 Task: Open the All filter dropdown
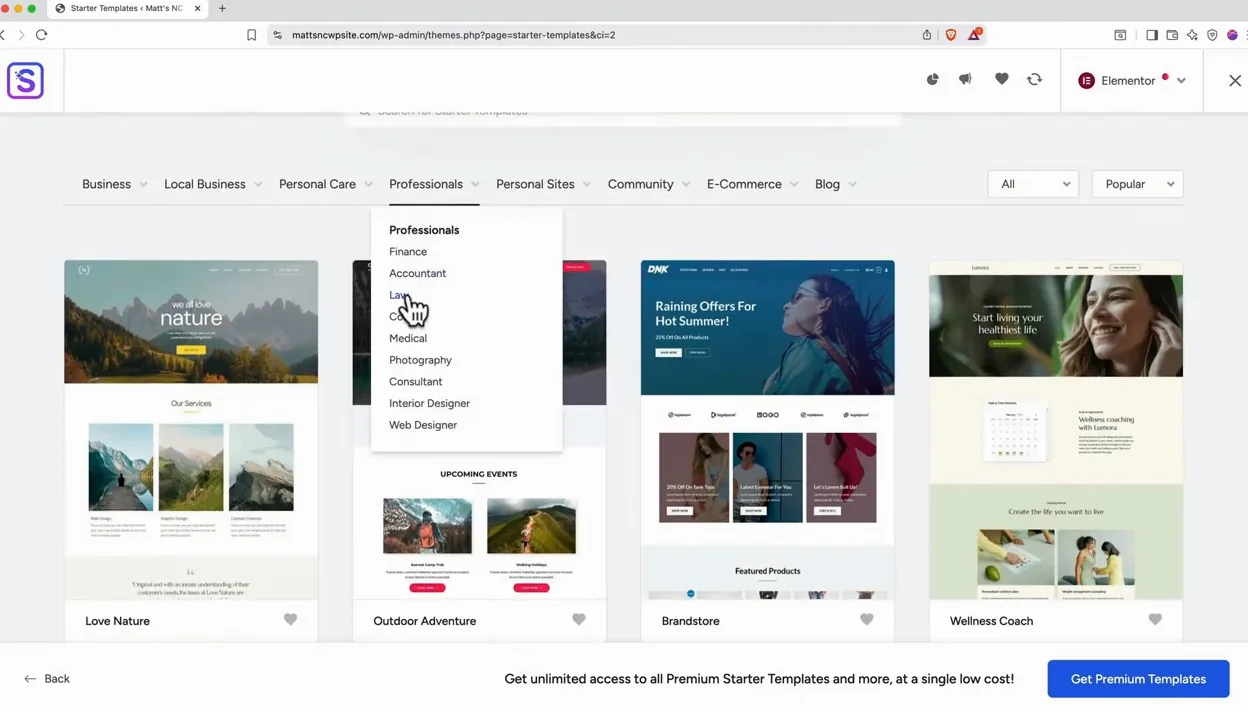(1033, 184)
